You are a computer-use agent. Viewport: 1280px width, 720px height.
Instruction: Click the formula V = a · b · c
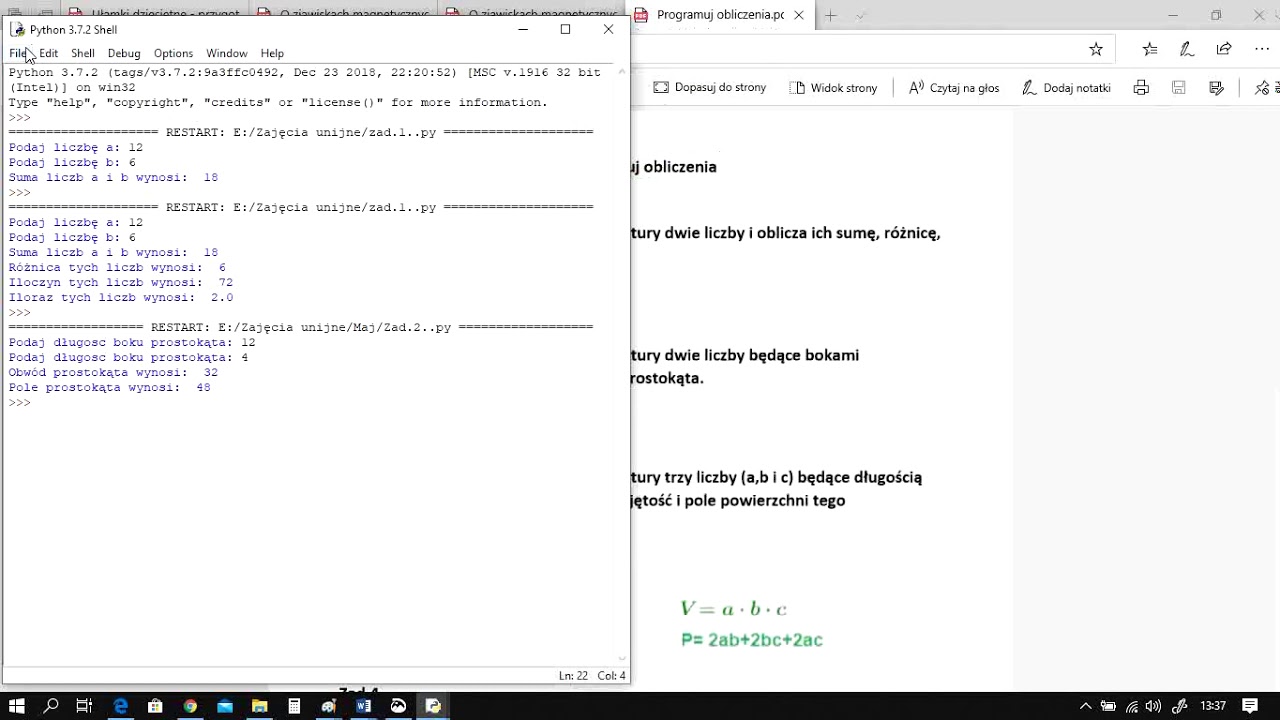tap(733, 609)
